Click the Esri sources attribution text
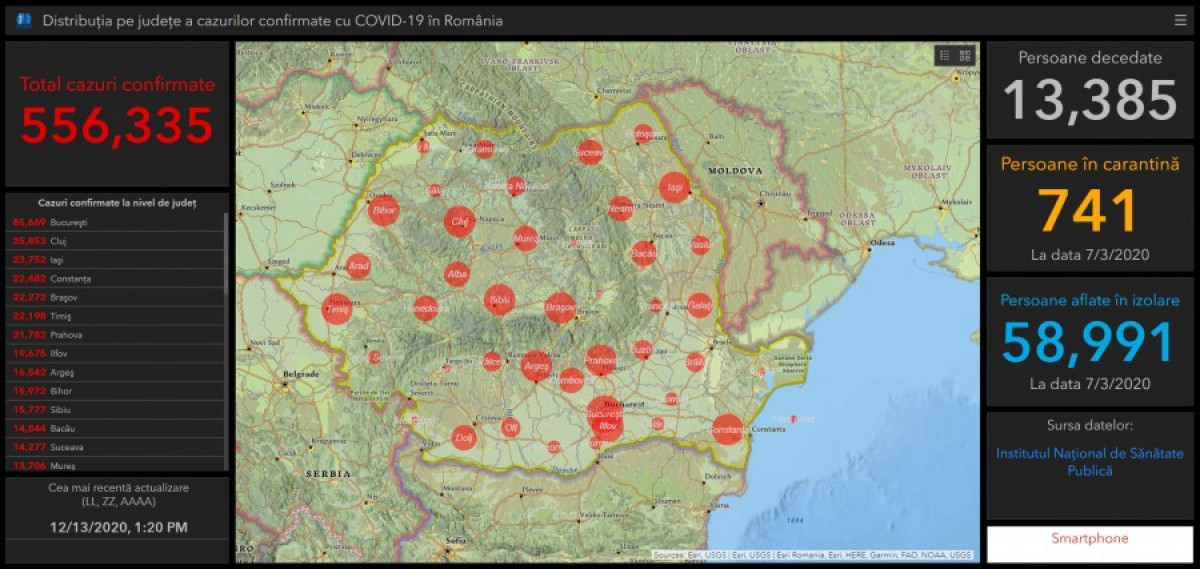1200x569 pixels. pyautogui.click(x=812, y=555)
